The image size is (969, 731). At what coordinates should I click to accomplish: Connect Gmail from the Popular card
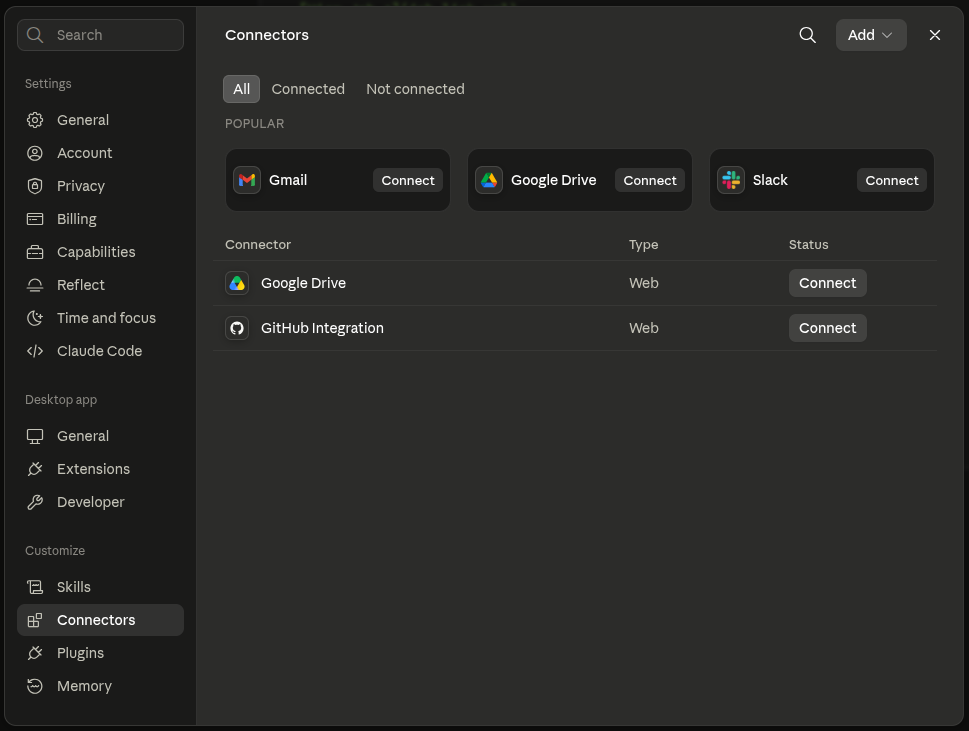[408, 180]
